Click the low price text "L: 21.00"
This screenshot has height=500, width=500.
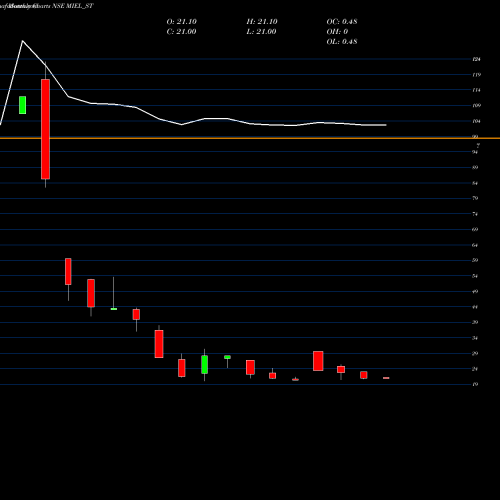pyautogui.click(x=261, y=32)
